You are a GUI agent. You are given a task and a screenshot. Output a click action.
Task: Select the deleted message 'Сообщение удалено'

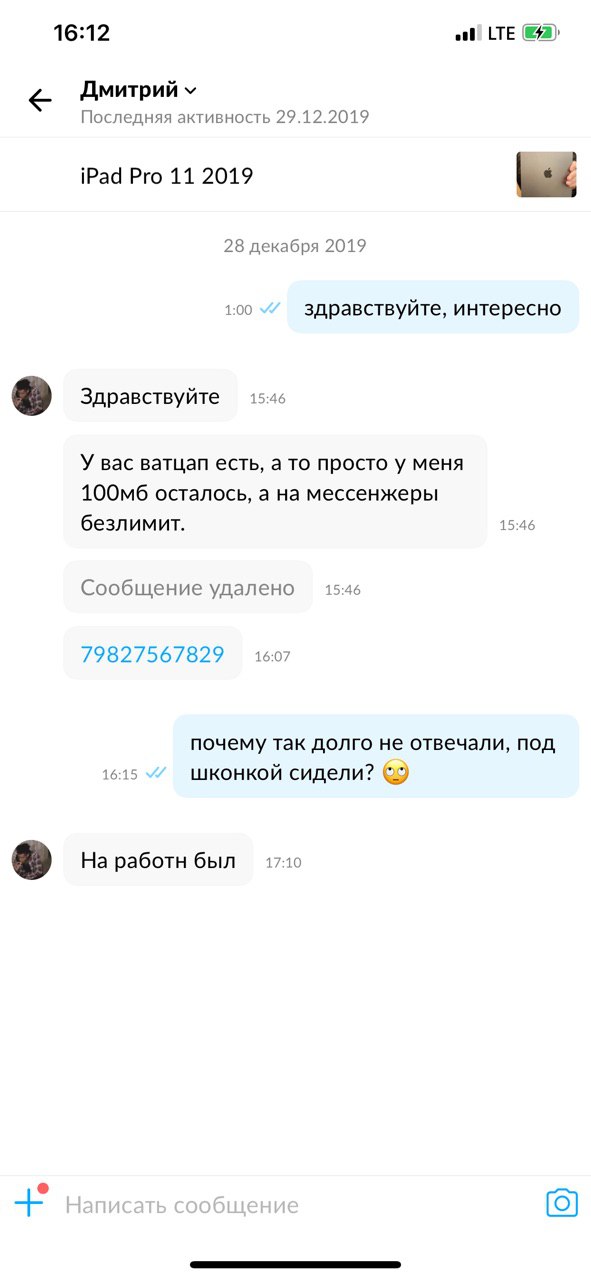pos(188,587)
